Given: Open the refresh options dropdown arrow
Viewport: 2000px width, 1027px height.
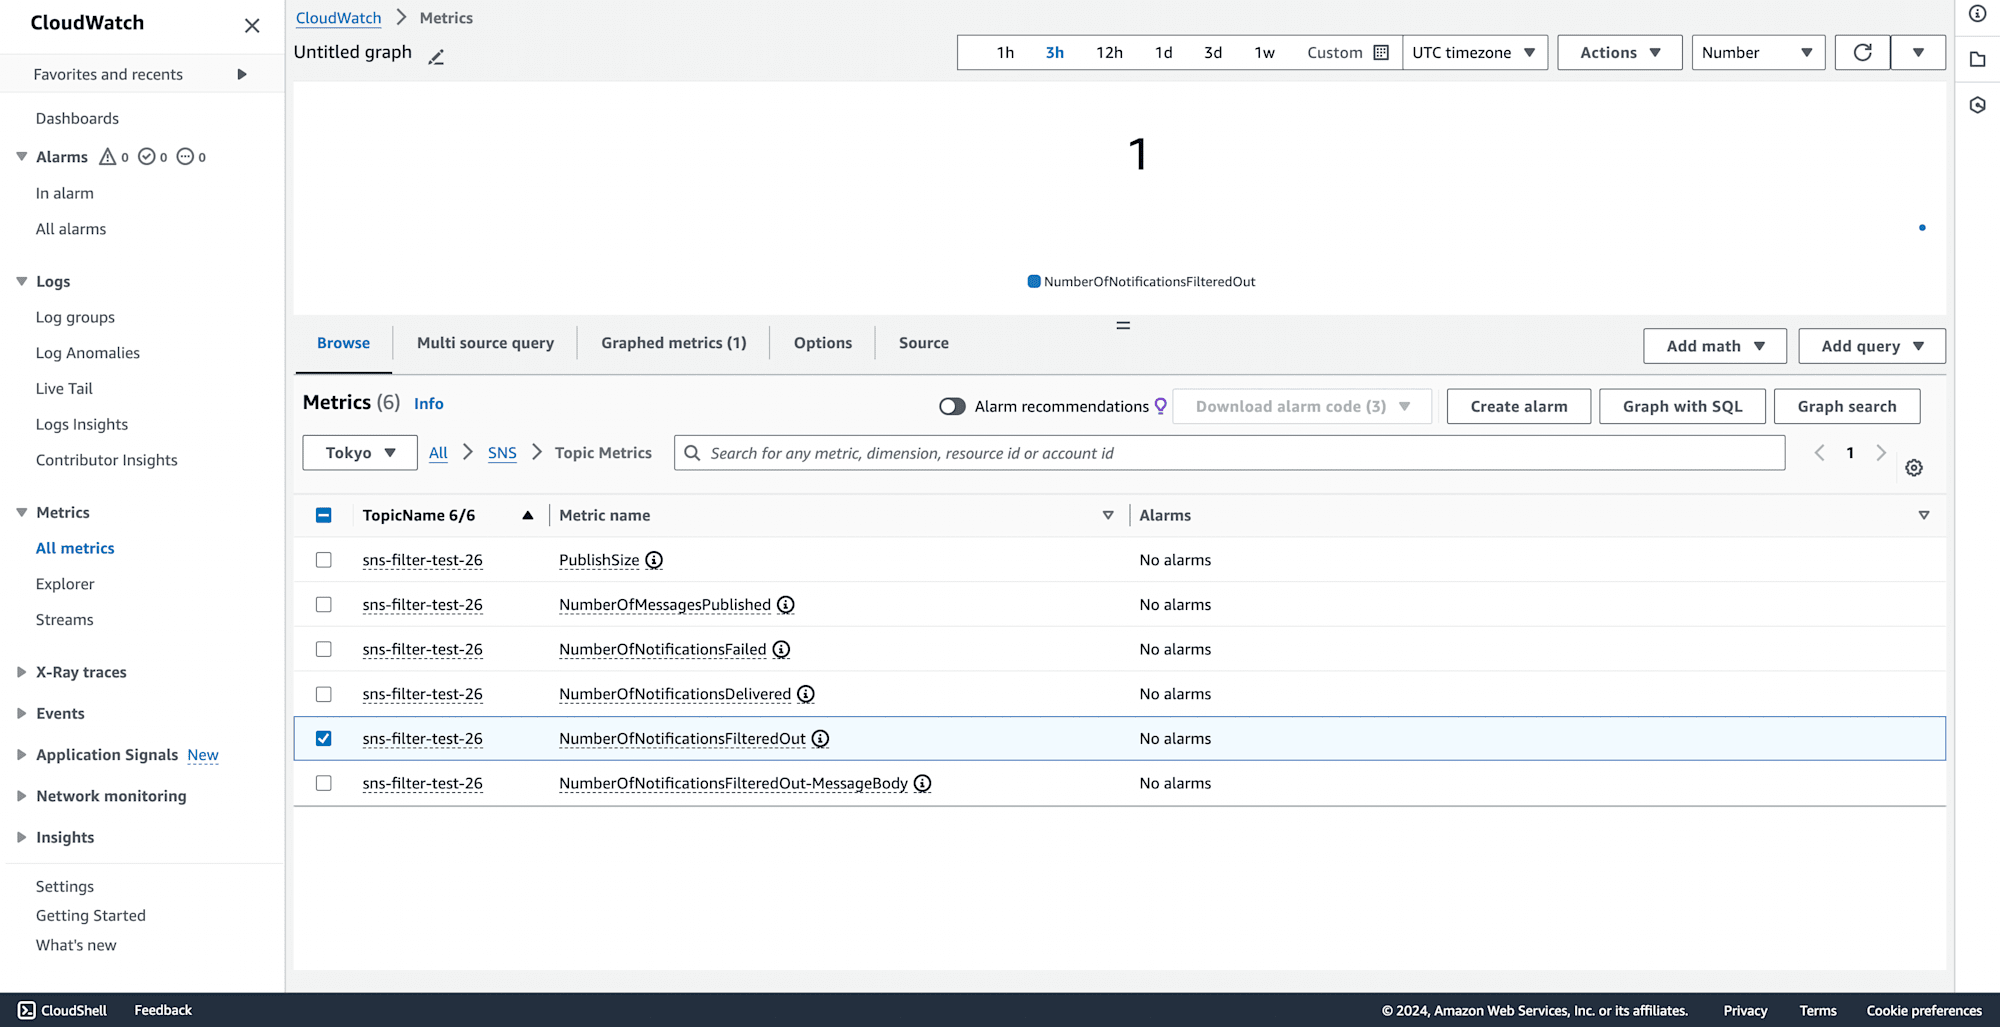Looking at the screenshot, I should point(1918,52).
